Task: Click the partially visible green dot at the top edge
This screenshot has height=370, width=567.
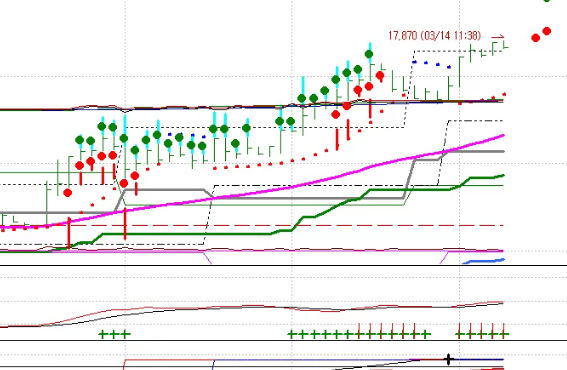Action: point(547,1)
